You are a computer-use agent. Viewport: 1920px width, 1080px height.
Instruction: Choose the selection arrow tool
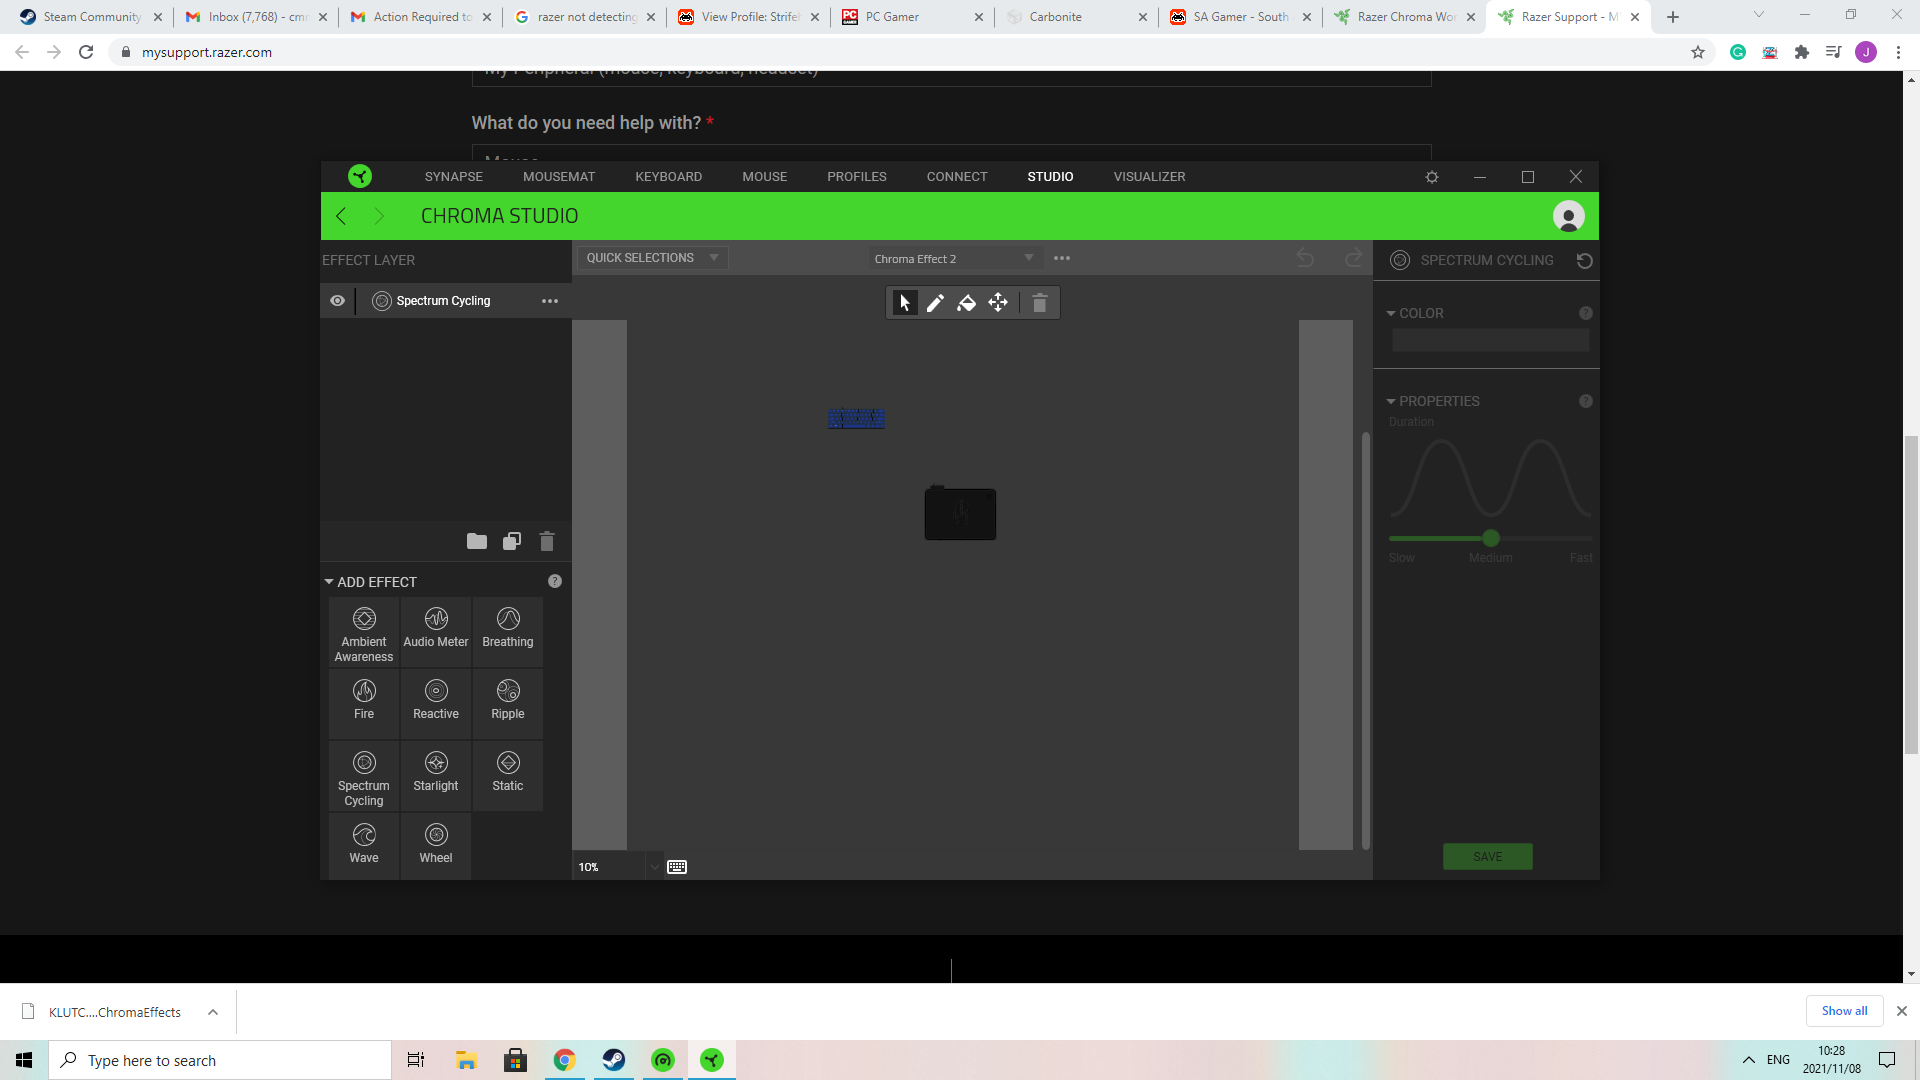(904, 303)
